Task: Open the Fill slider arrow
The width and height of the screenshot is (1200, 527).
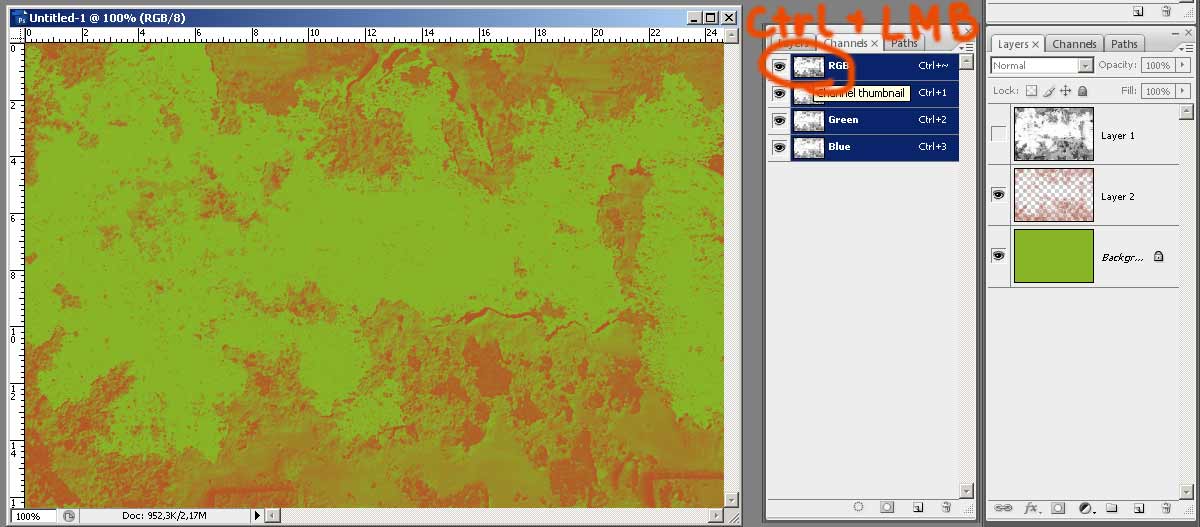Action: (x=1183, y=91)
